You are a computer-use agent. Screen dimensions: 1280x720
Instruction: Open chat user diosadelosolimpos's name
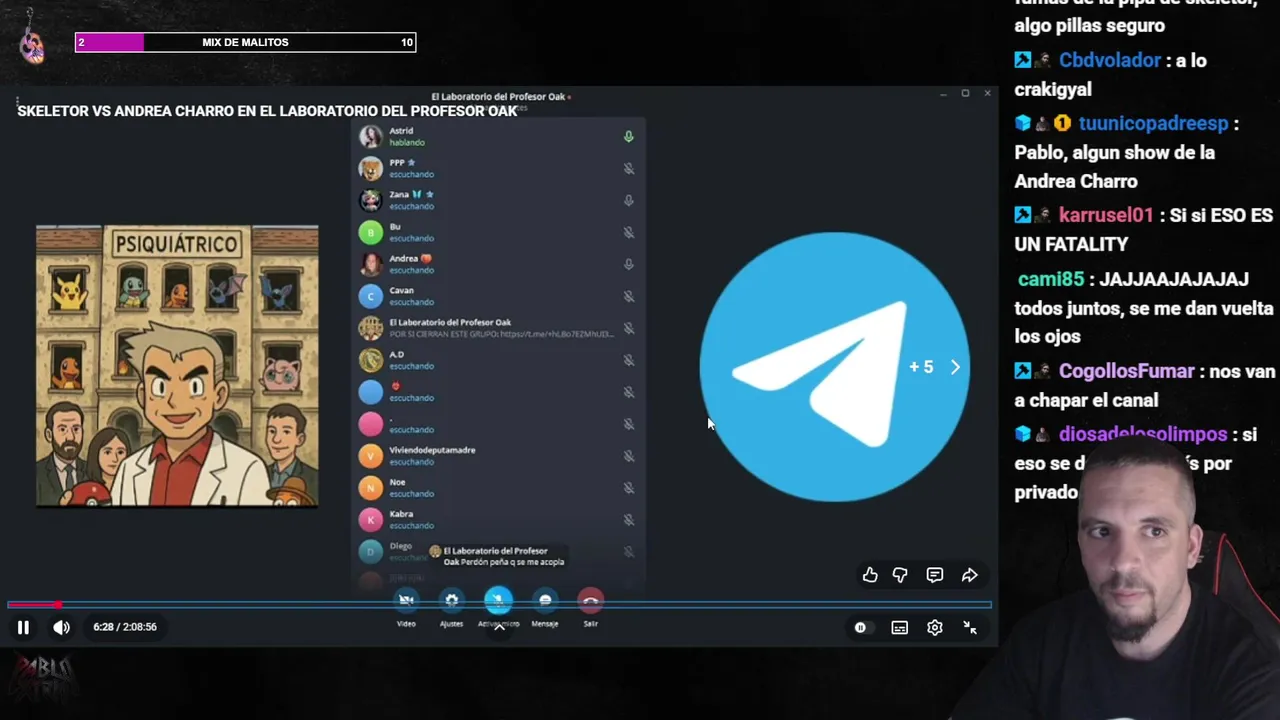click(1143, 434)
